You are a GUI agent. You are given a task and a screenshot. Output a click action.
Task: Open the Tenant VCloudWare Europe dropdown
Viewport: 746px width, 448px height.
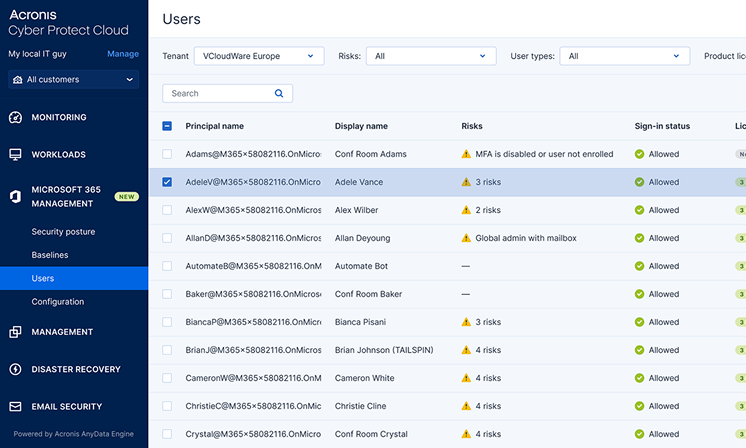coord(259,56)
